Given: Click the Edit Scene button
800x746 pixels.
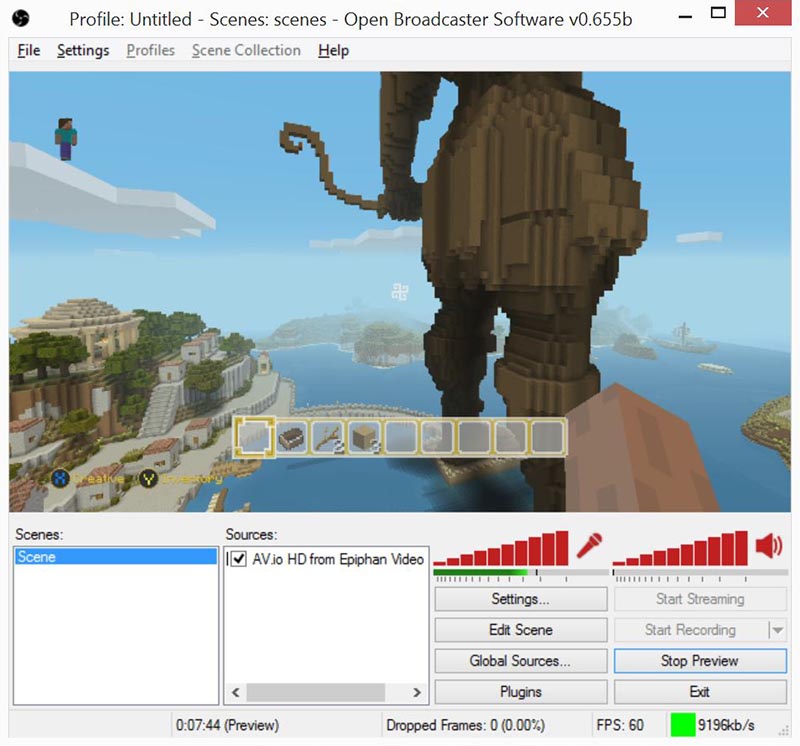Looking at the screenshot, I should click(x=521, y=630).
